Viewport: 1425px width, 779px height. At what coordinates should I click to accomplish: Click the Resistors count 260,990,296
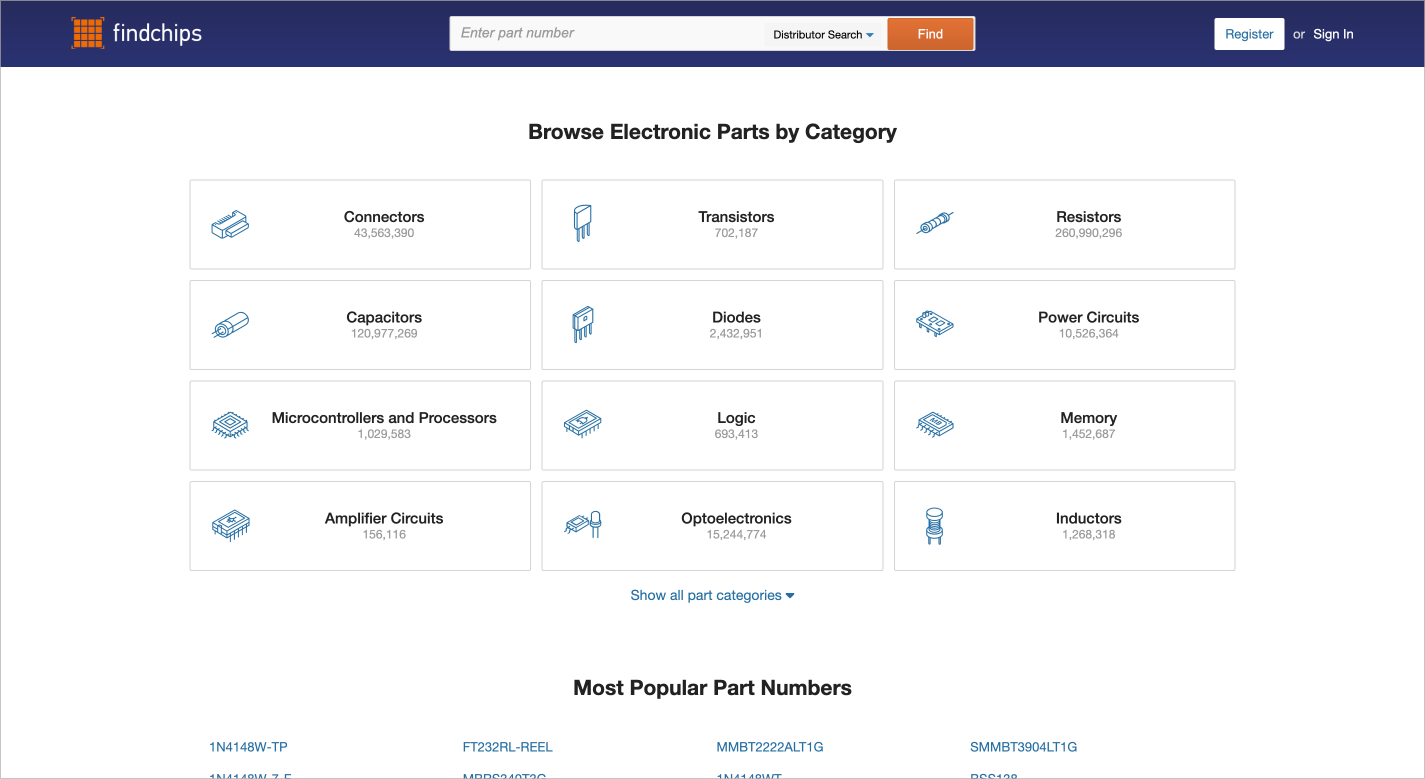(1088, 233)
